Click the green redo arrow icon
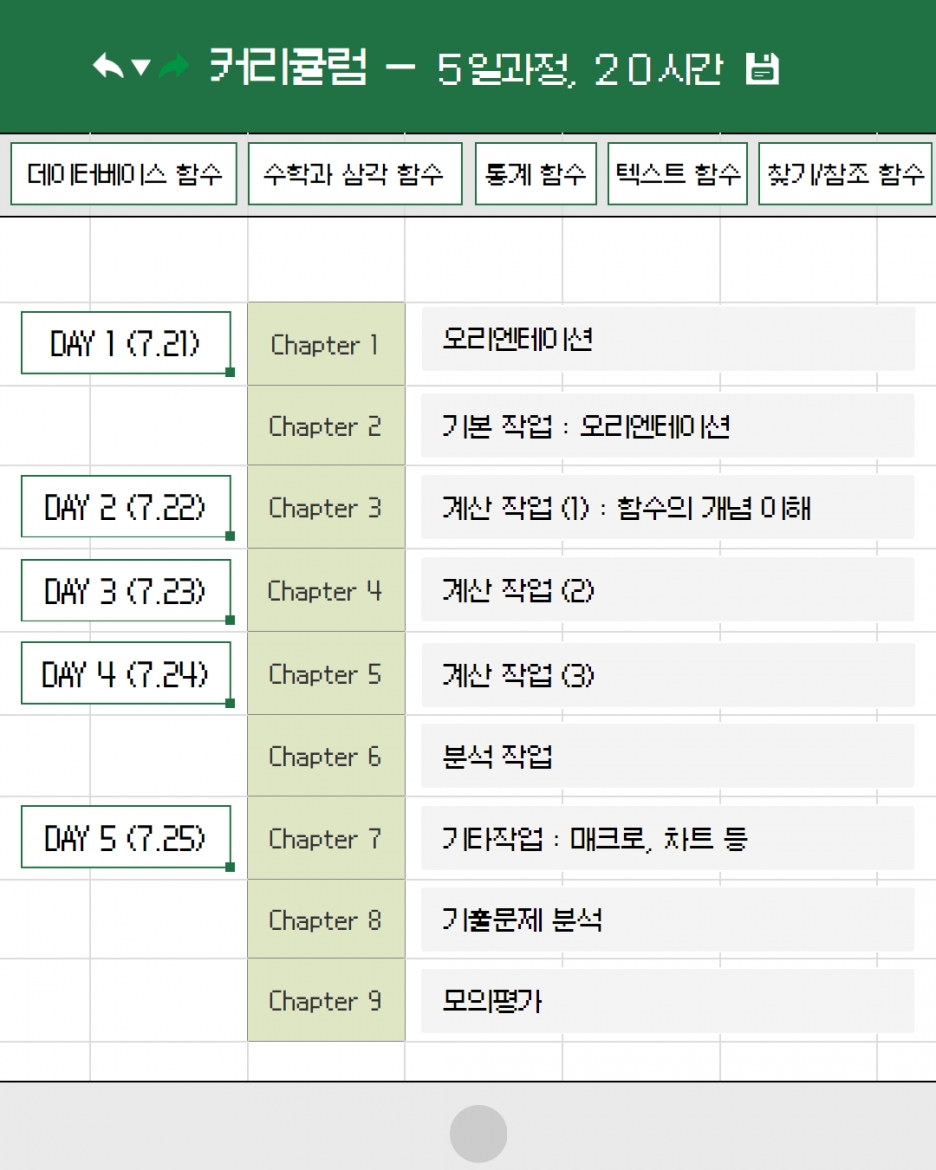Viewport: 936px width, 1170px height. point(174,66)
